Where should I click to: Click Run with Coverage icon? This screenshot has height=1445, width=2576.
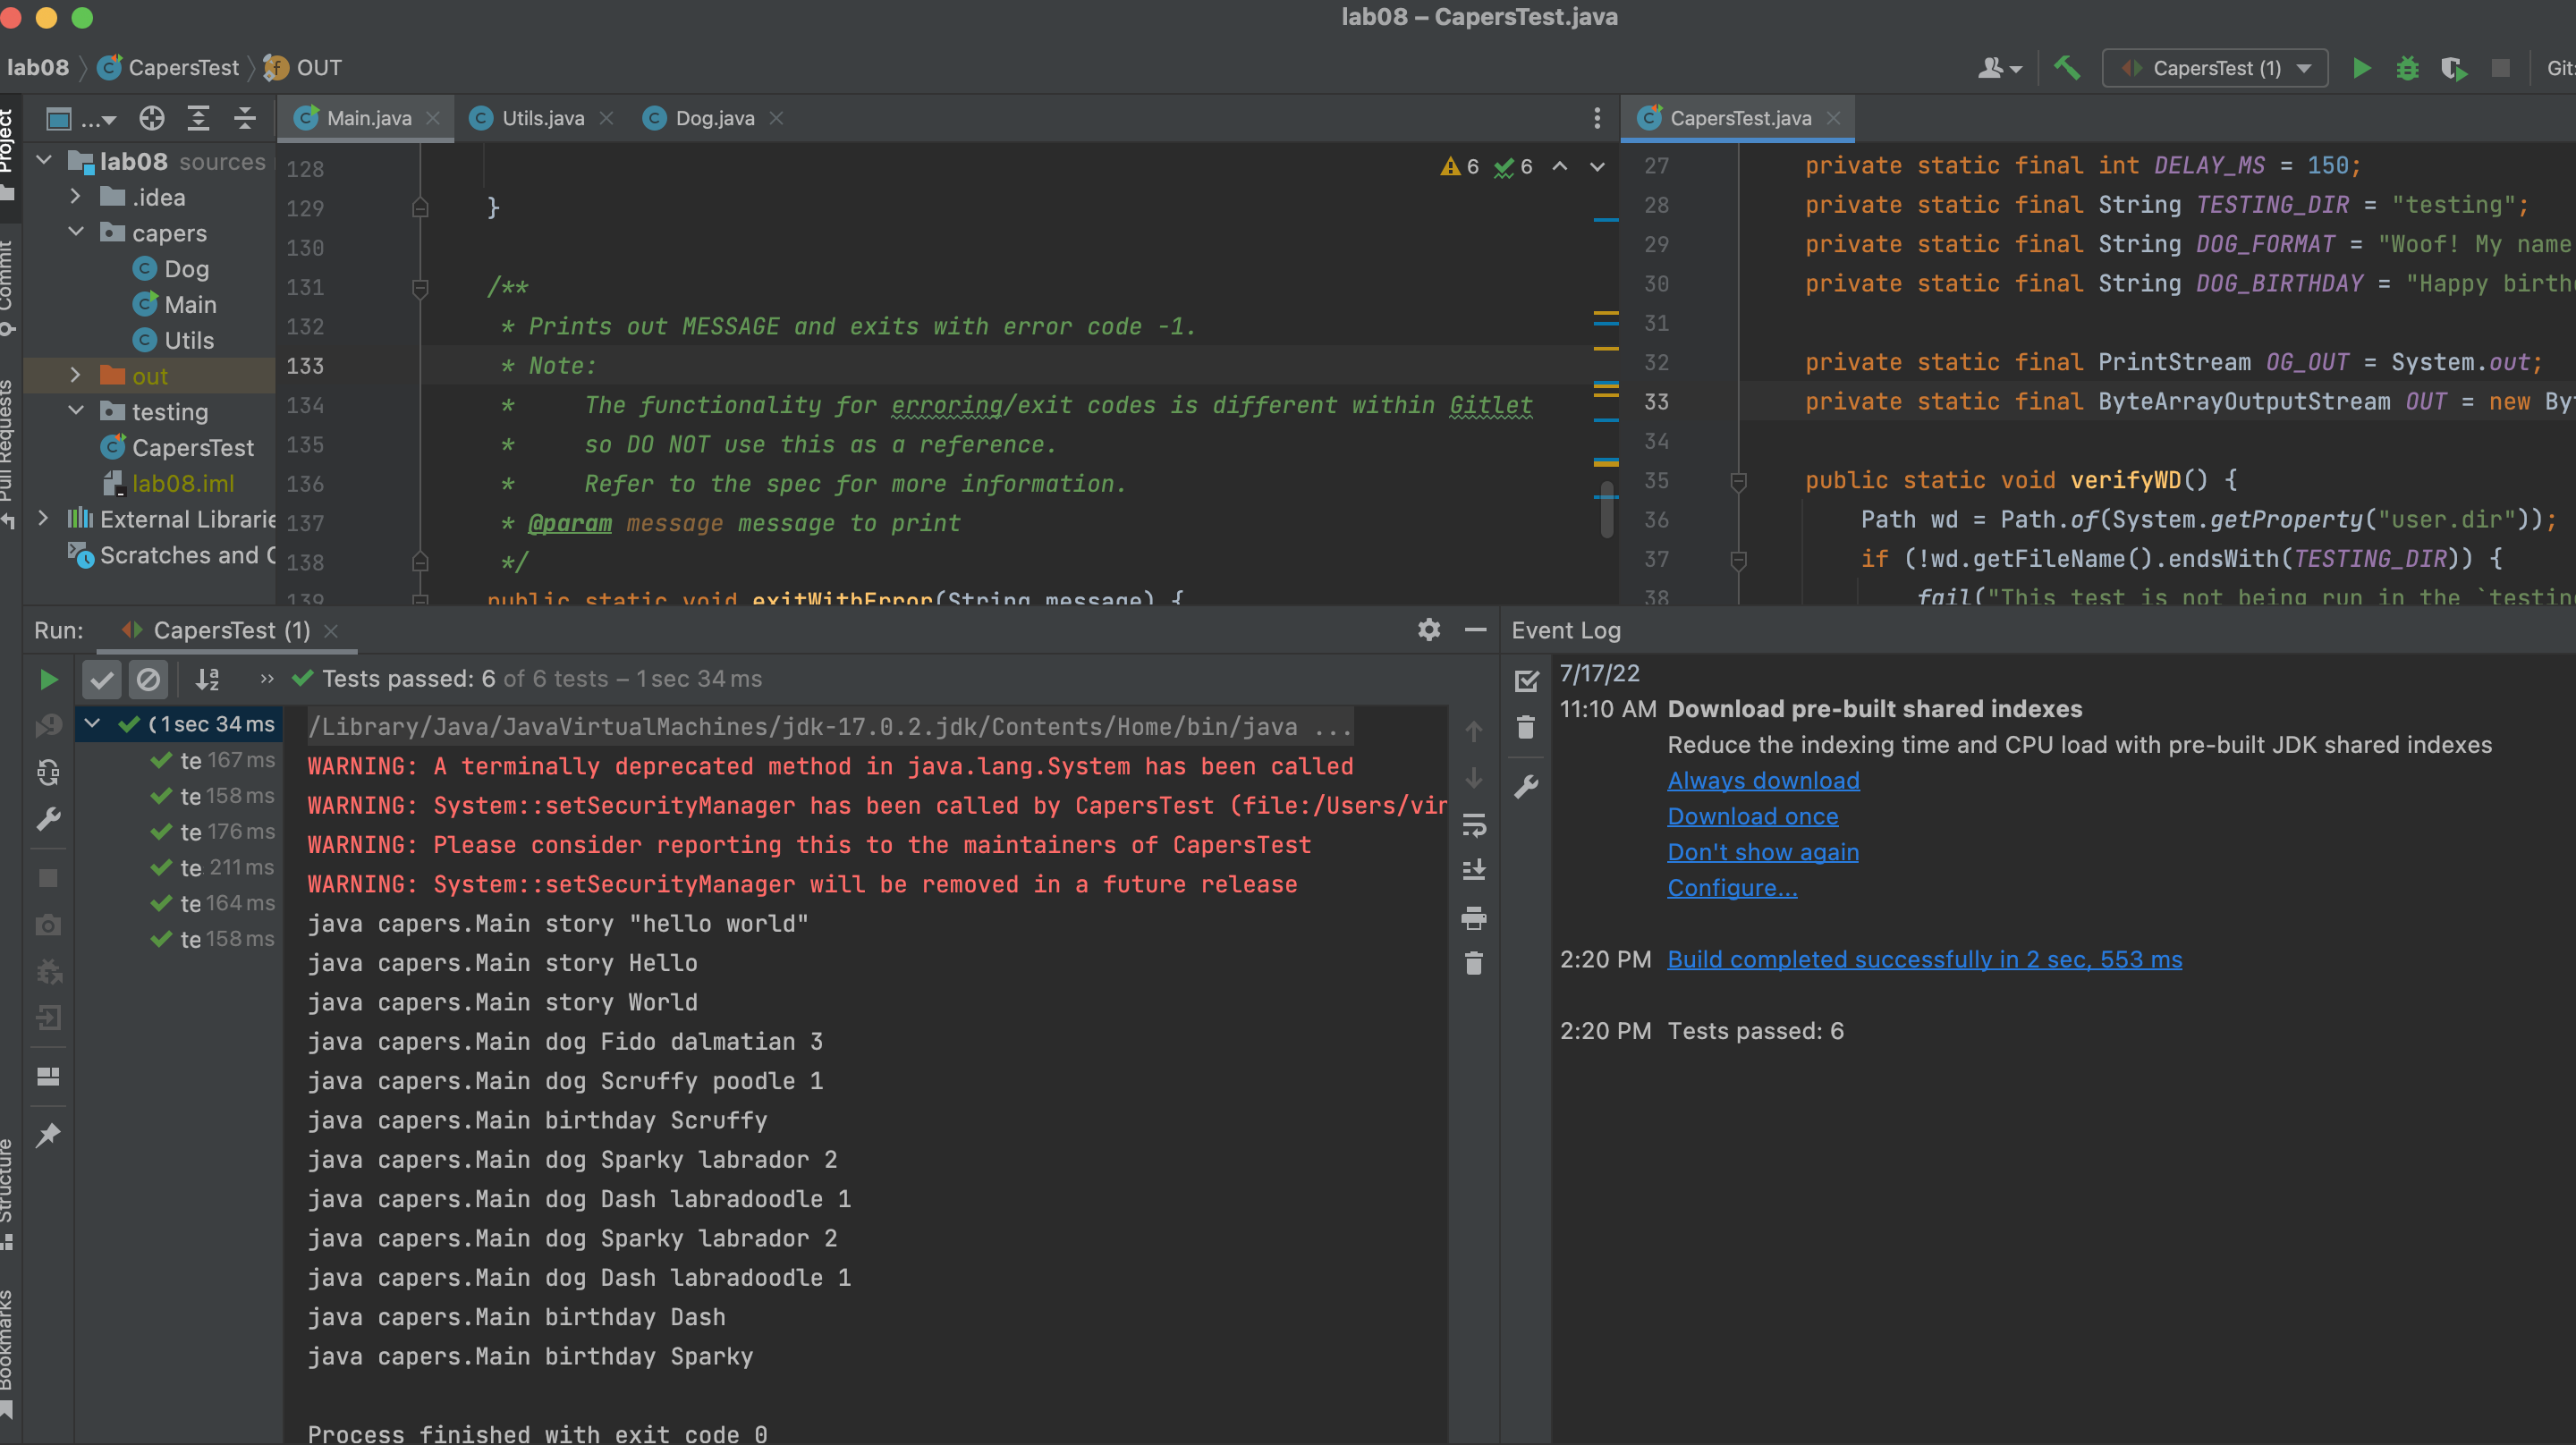click(x=2453, y=68)
